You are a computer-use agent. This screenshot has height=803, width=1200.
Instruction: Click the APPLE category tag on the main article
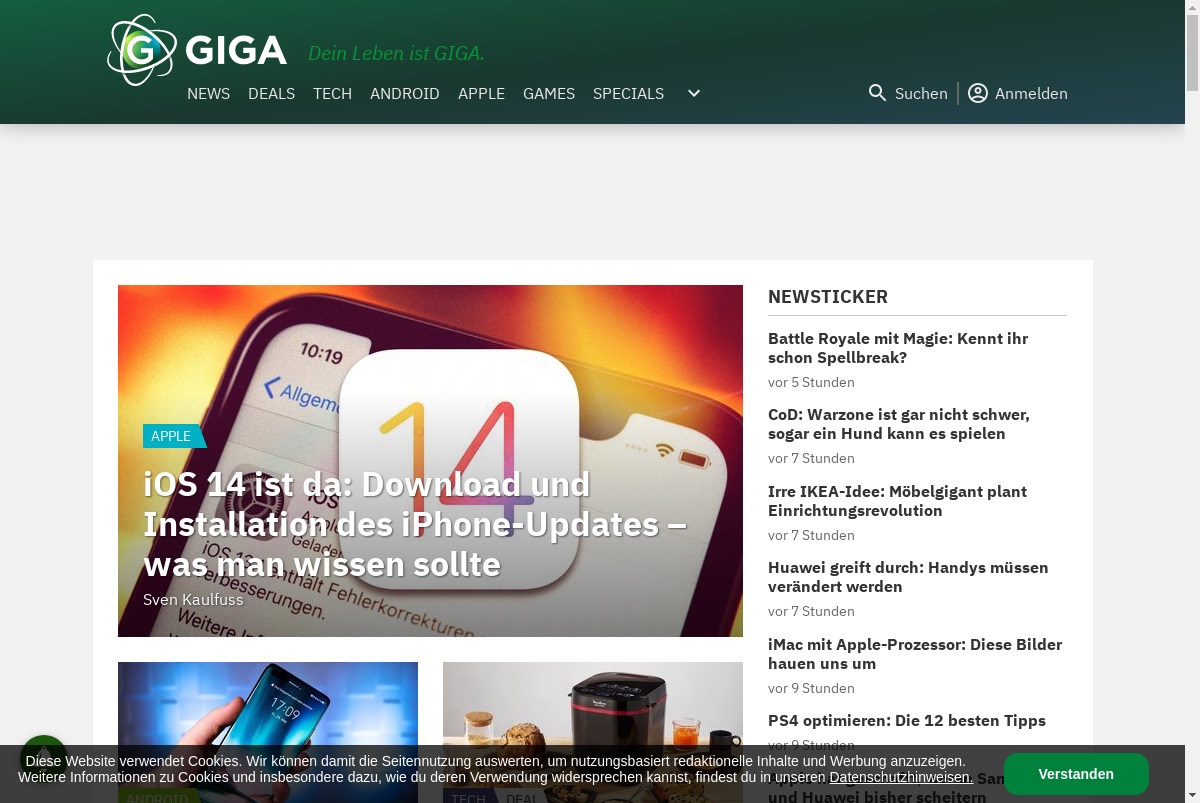tap(174, 436)
